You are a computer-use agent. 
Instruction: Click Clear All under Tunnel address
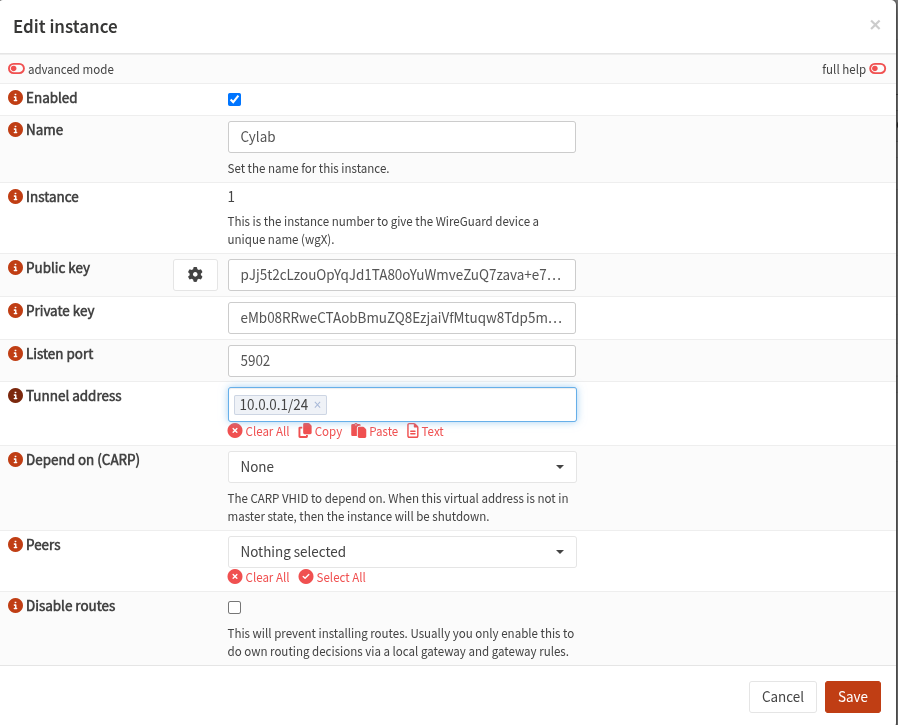pos(258,432)
